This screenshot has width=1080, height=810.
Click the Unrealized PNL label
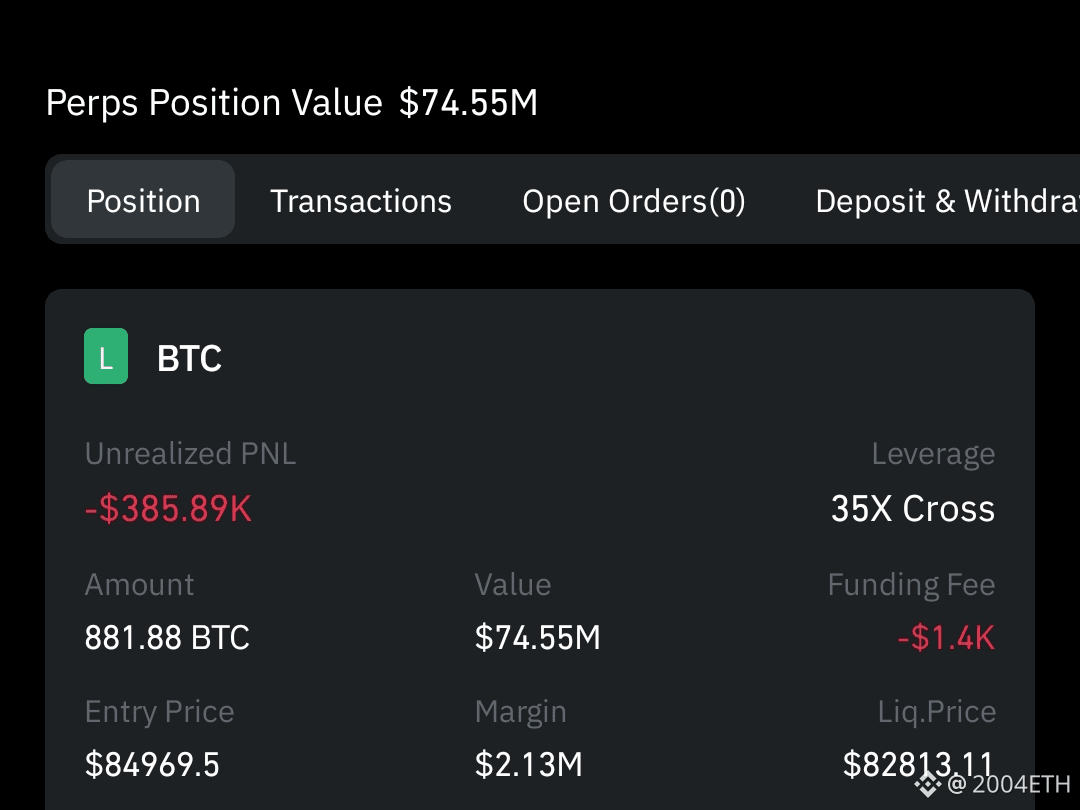[x=189, y=453]
